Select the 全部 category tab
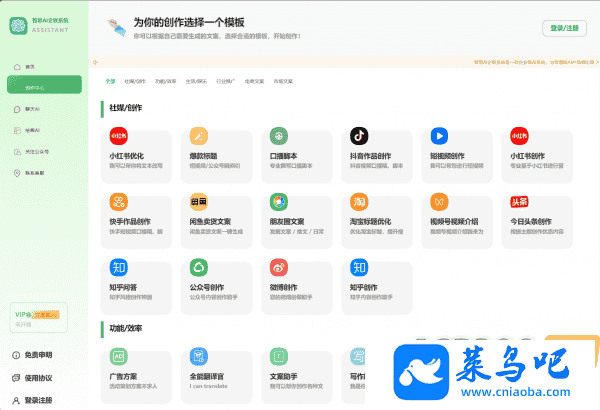The image size is (600, 410). tap(110, 80)
